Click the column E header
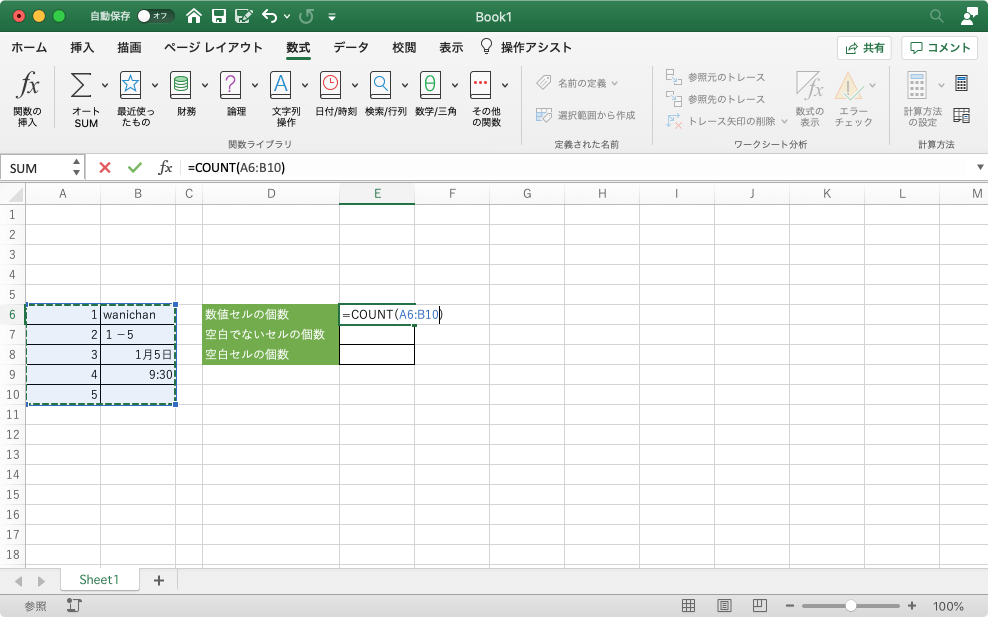 point(377,194)
